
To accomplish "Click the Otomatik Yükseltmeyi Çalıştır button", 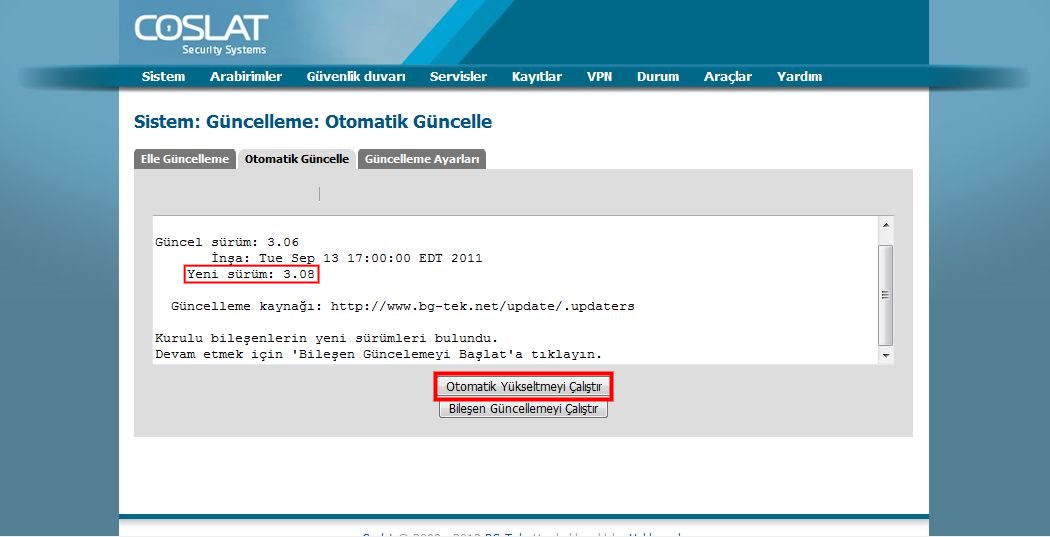I will pyautogui.click(x=524, y=387).
